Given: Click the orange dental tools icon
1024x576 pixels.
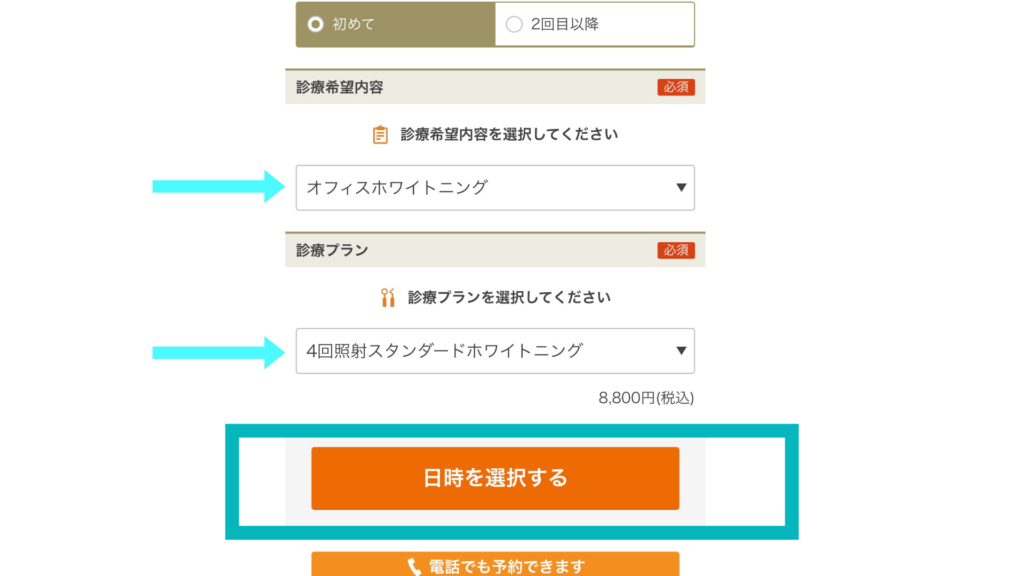Looking at the screenshot, I should 388,298.
